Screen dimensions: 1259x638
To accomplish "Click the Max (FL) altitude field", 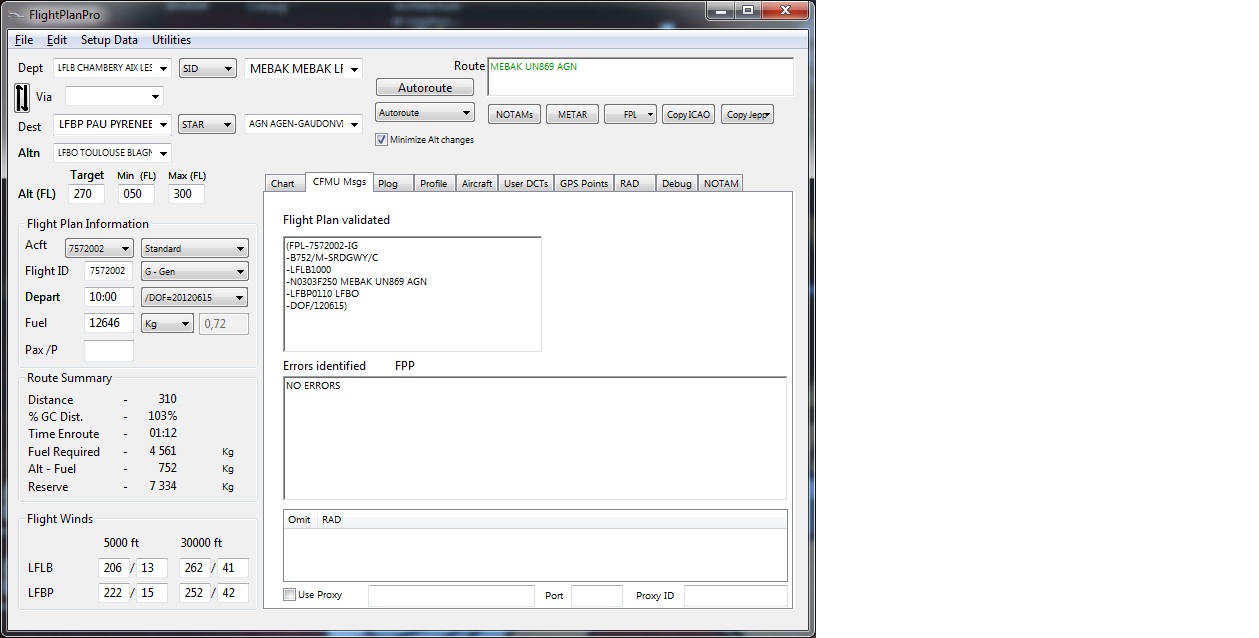I will pos(186,194).
